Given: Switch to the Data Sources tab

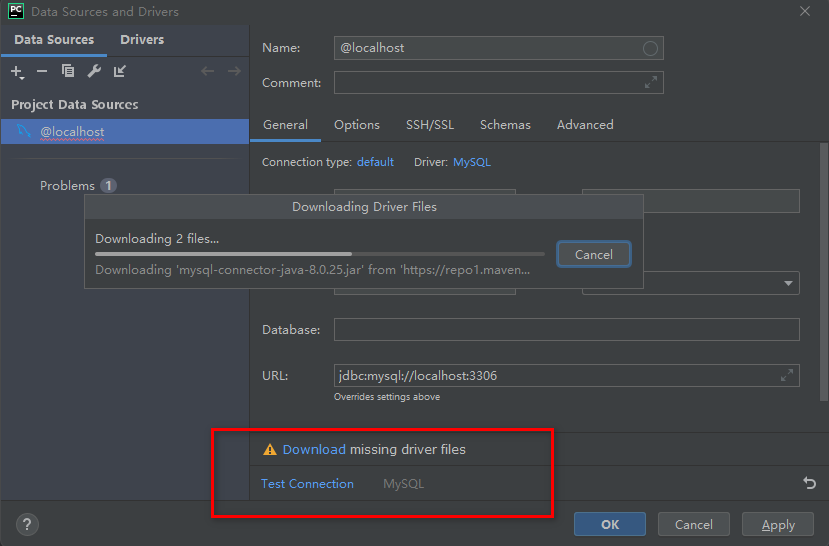Looking at the screenshot, I should [x=54, y=40].
